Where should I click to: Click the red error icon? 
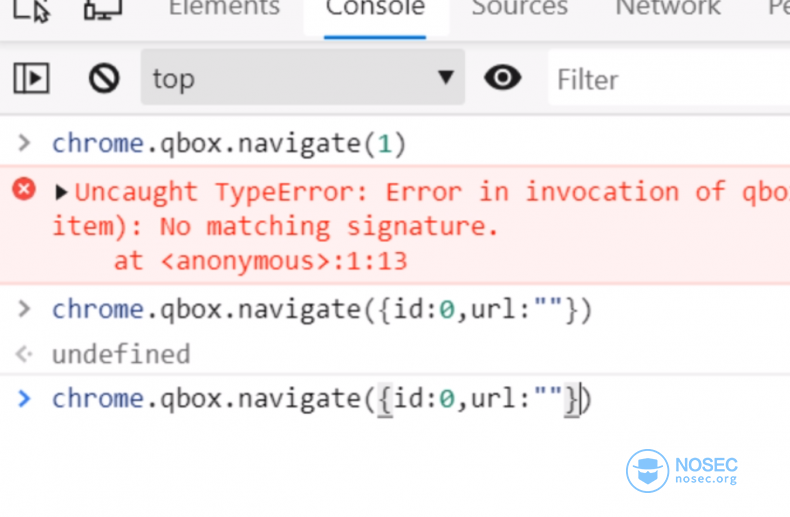(24, 189)
